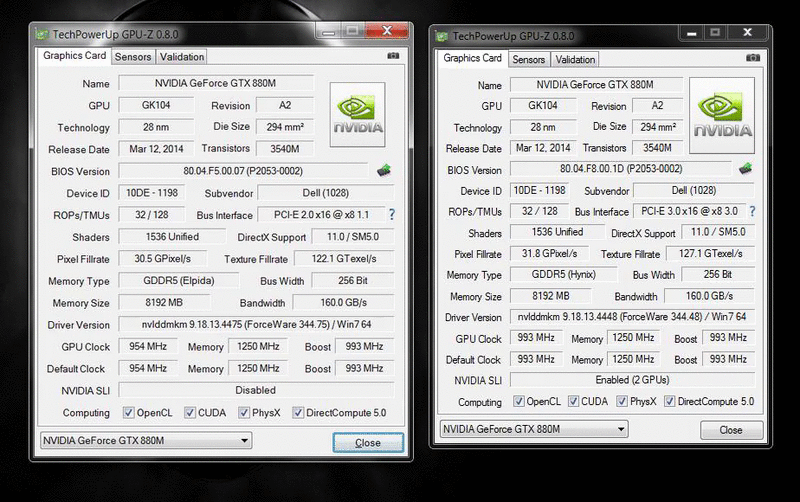Click the camera screenshot icon in right GPU-Z window
This screenshot has width=800, height=502.
(x=753, y=58)
